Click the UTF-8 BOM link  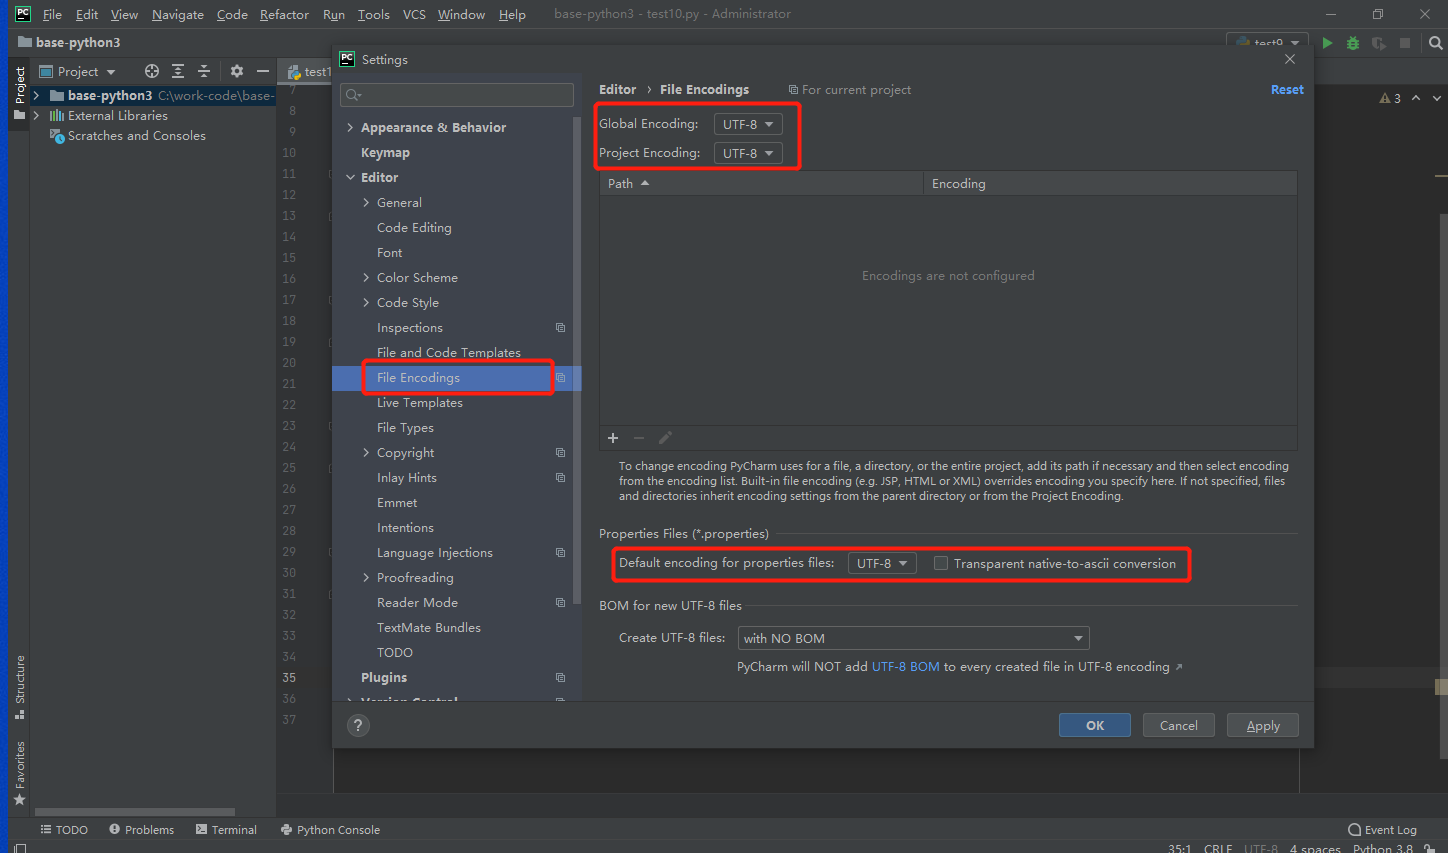pos(905,666)
